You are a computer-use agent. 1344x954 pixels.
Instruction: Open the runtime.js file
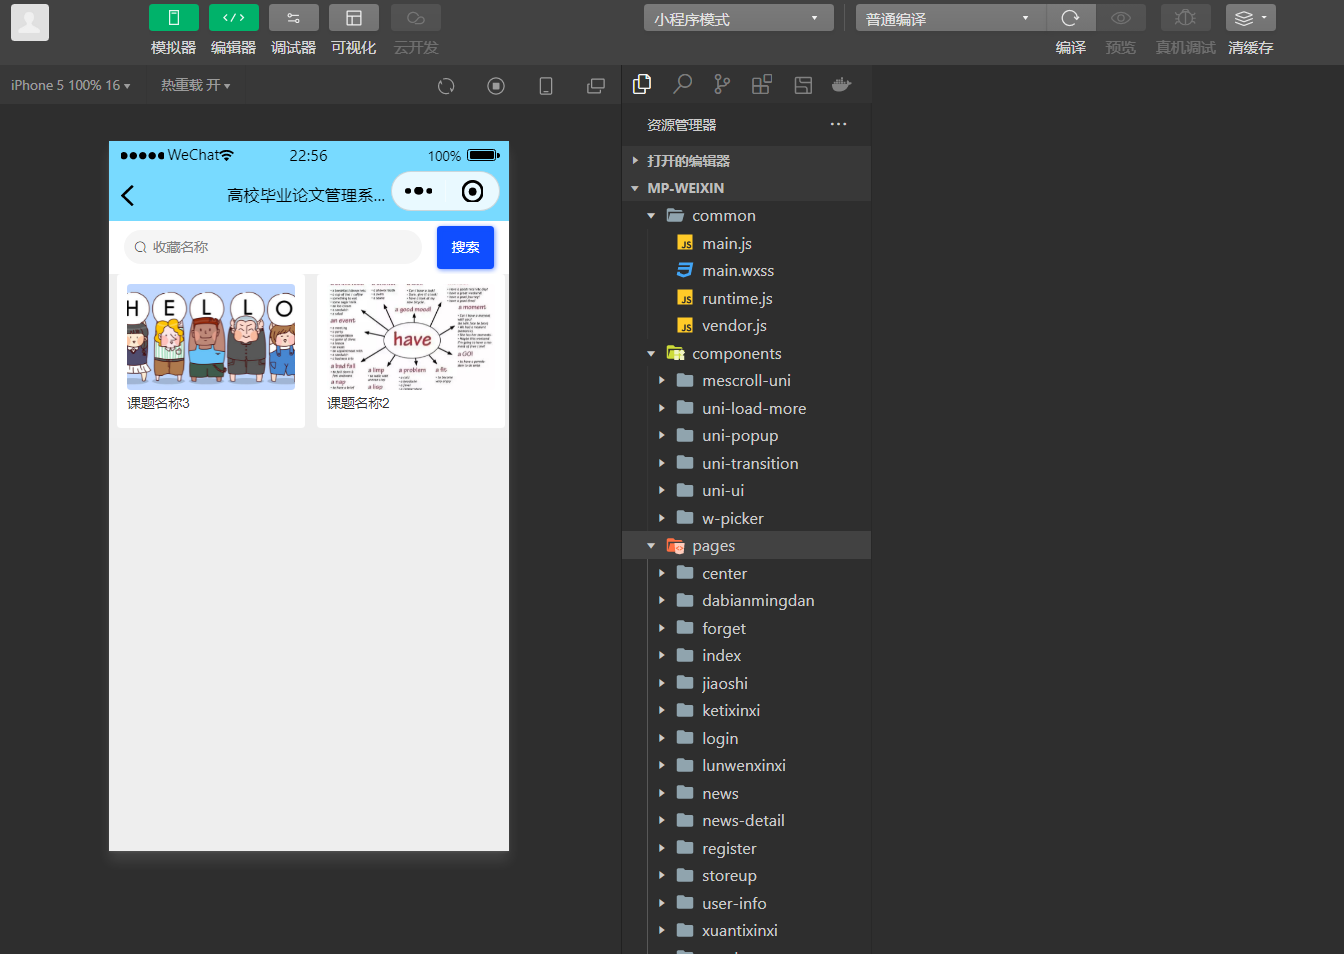pyautogui.click(x=746, y=298)
